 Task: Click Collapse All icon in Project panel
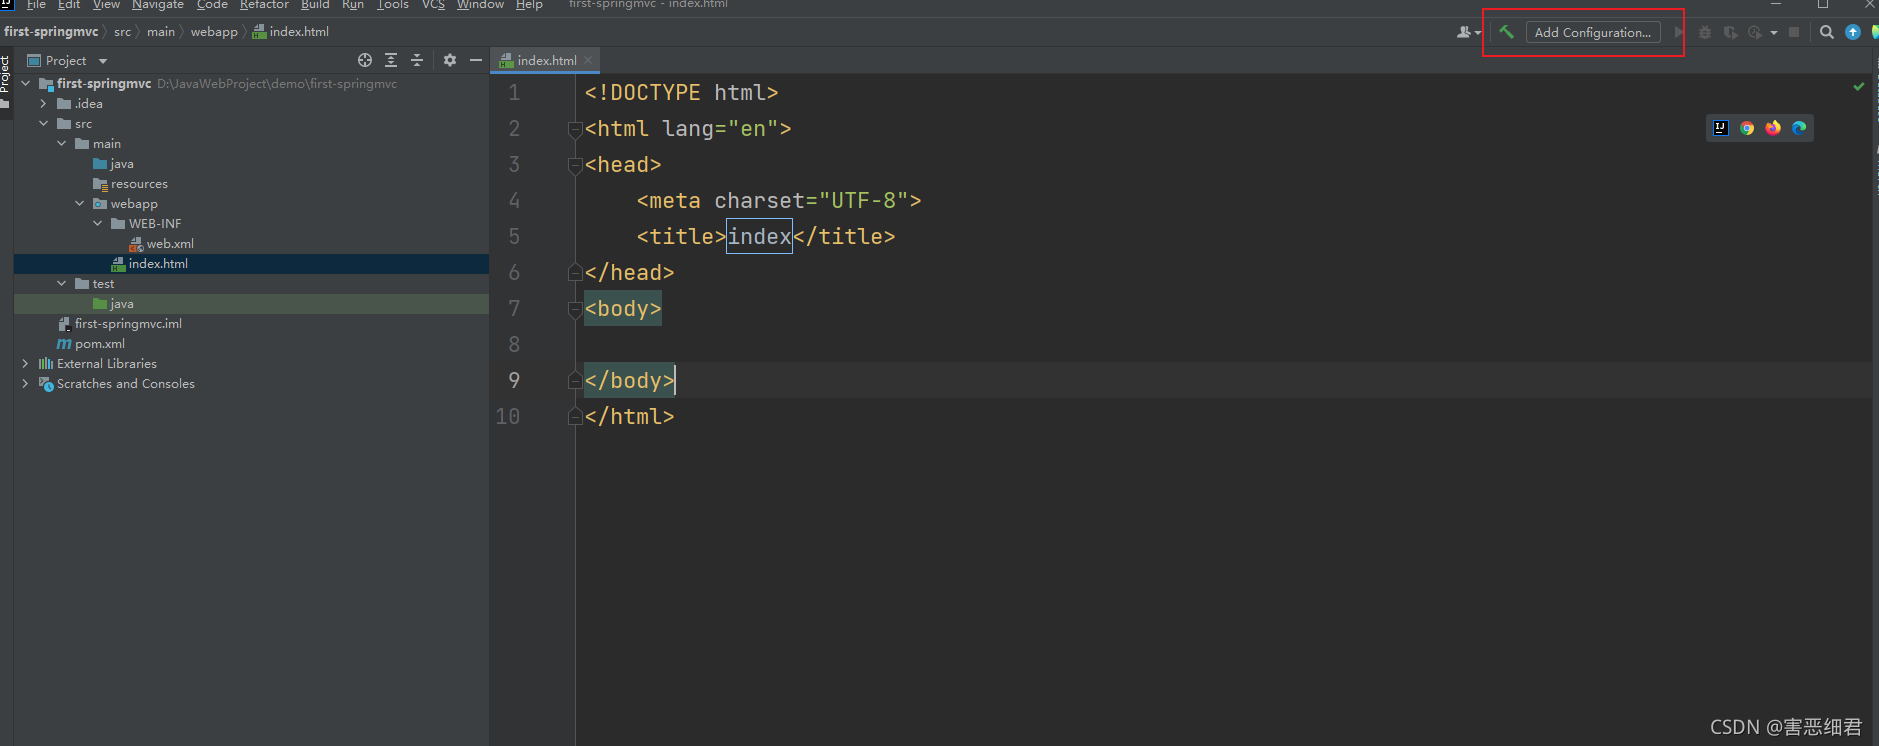tap(417, 60)
